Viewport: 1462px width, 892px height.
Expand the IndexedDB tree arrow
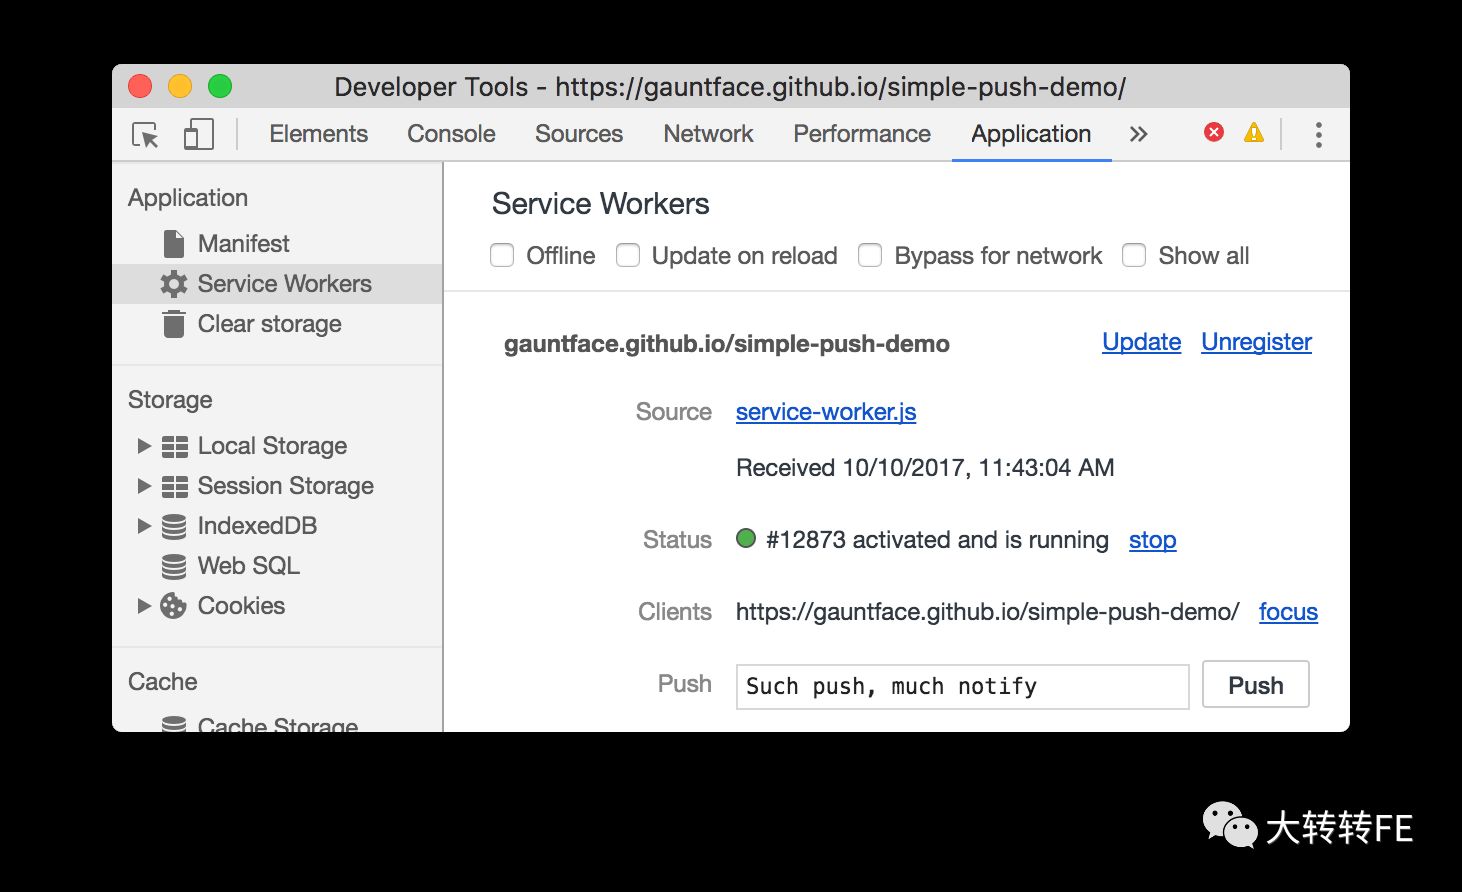(144, 525)
